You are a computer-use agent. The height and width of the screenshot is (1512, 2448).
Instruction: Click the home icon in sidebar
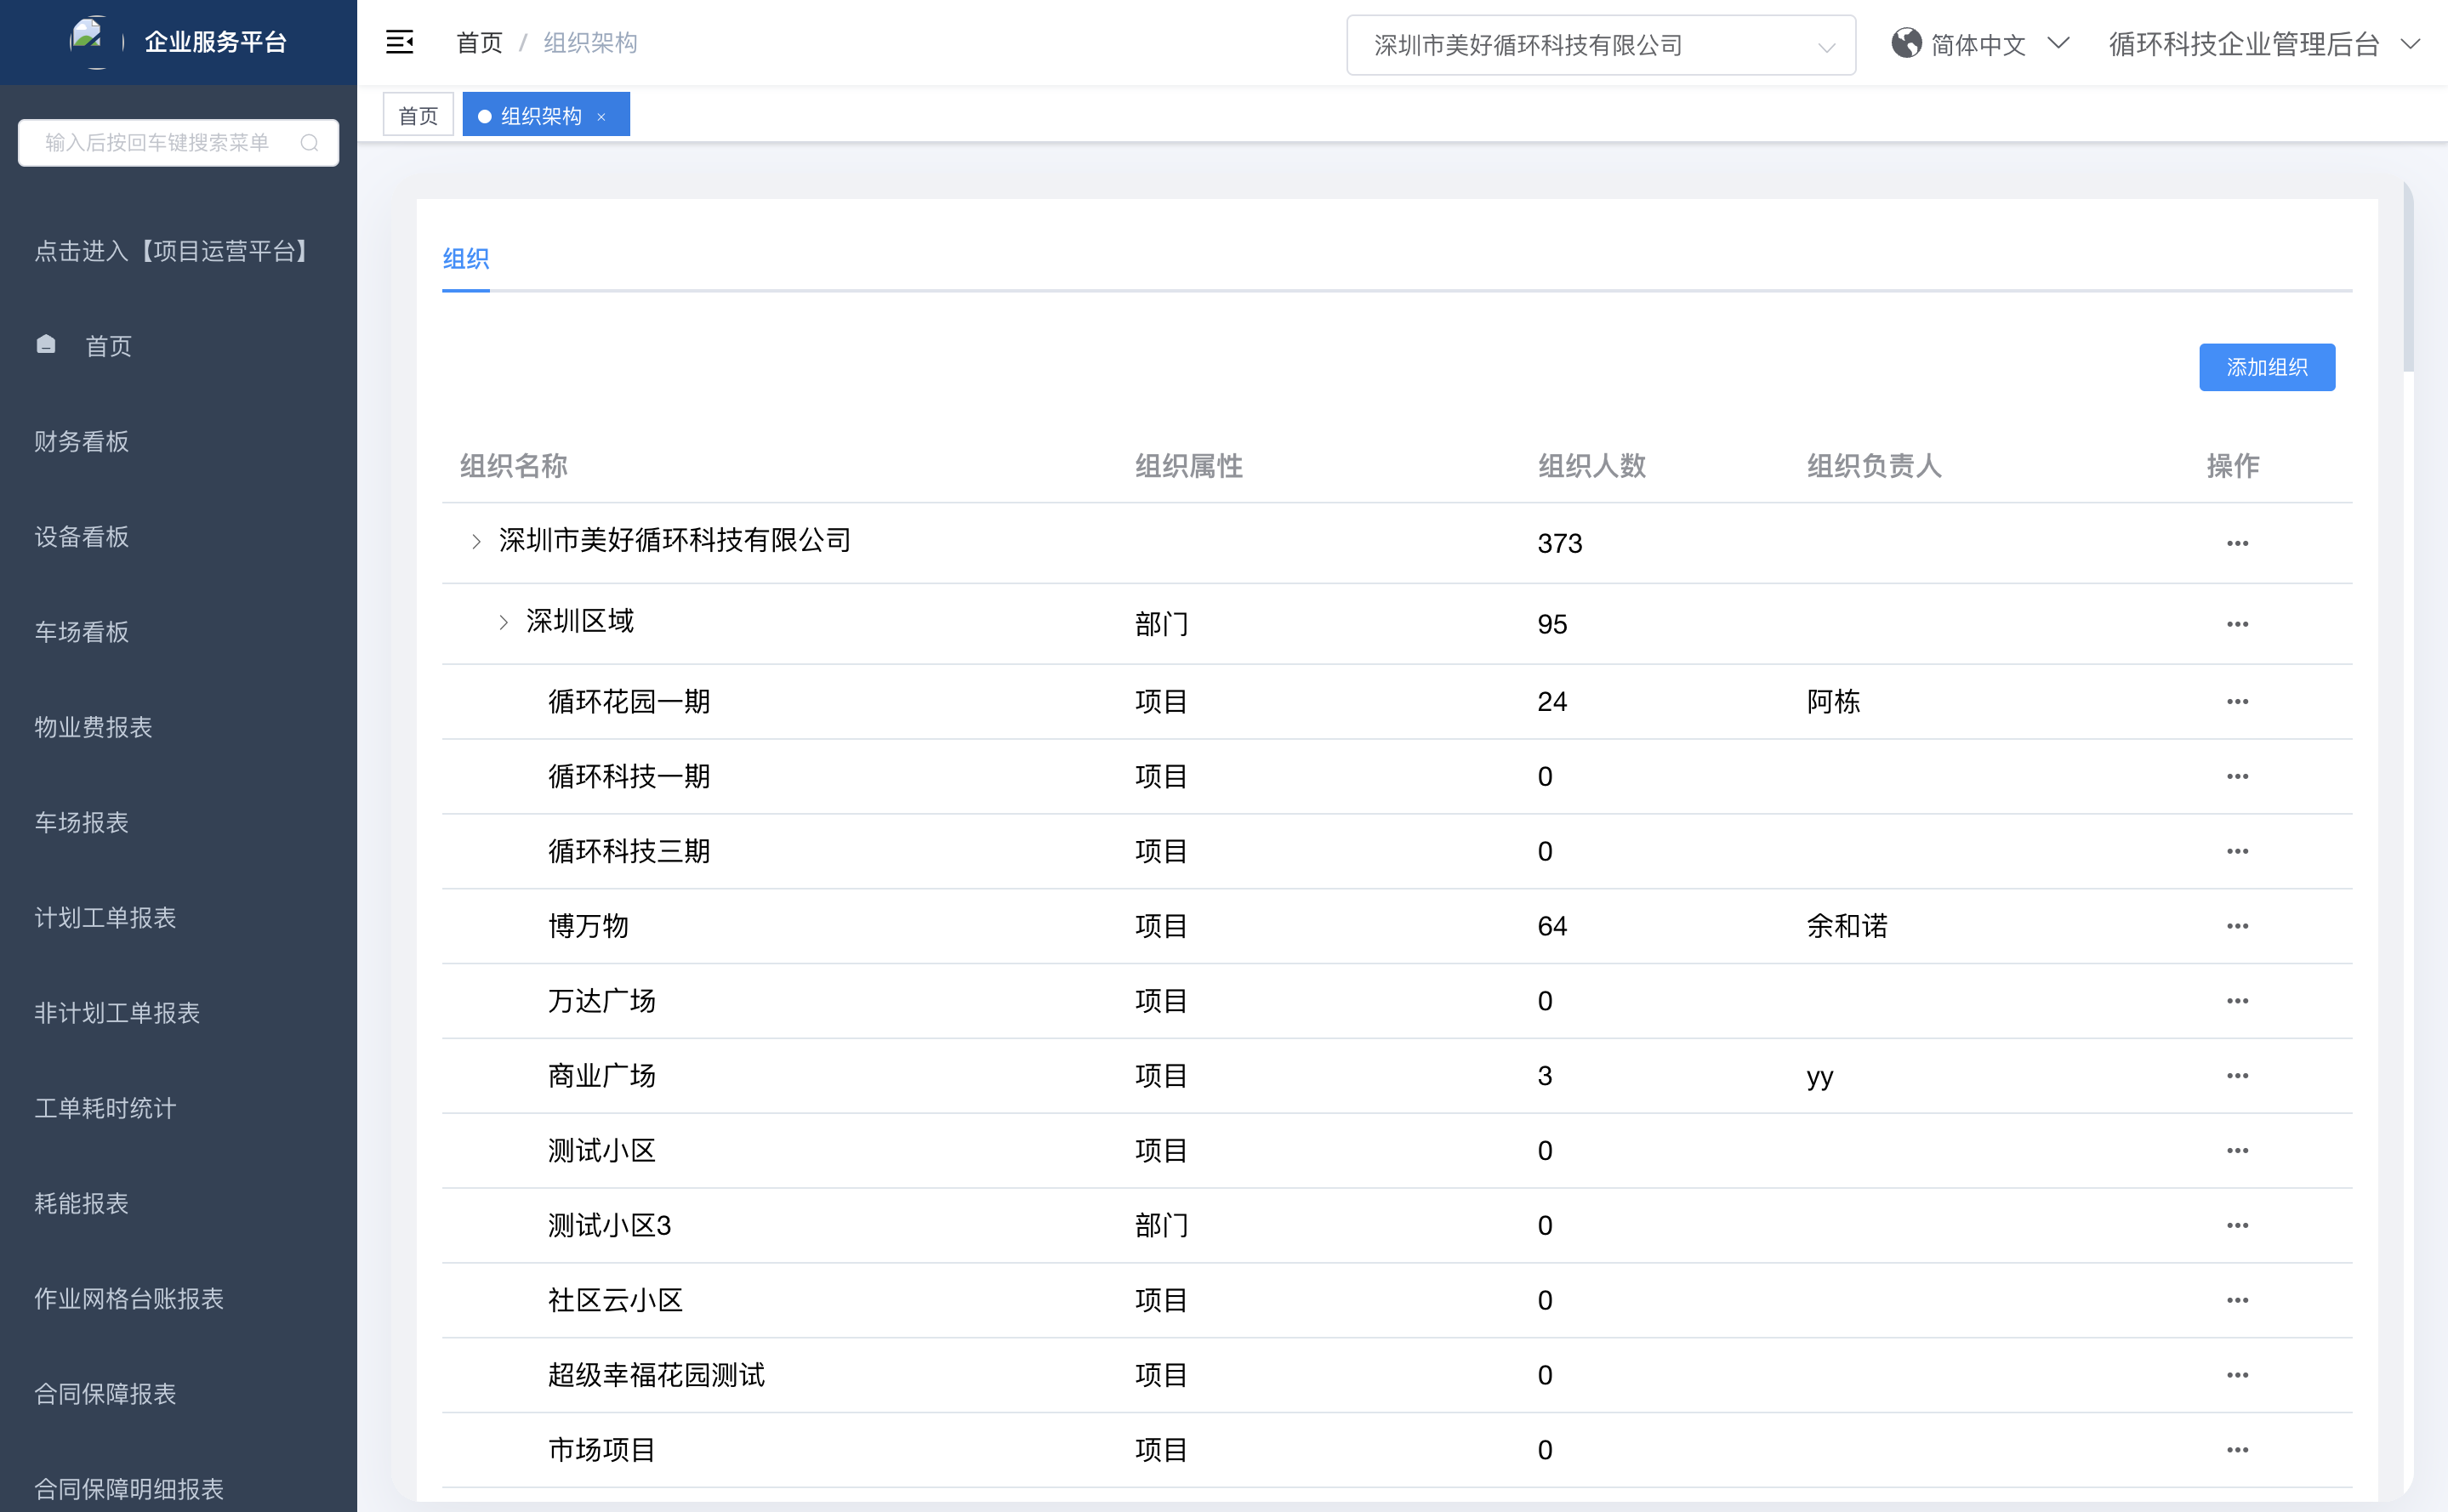pyautogui.click(x=46, y=345)
